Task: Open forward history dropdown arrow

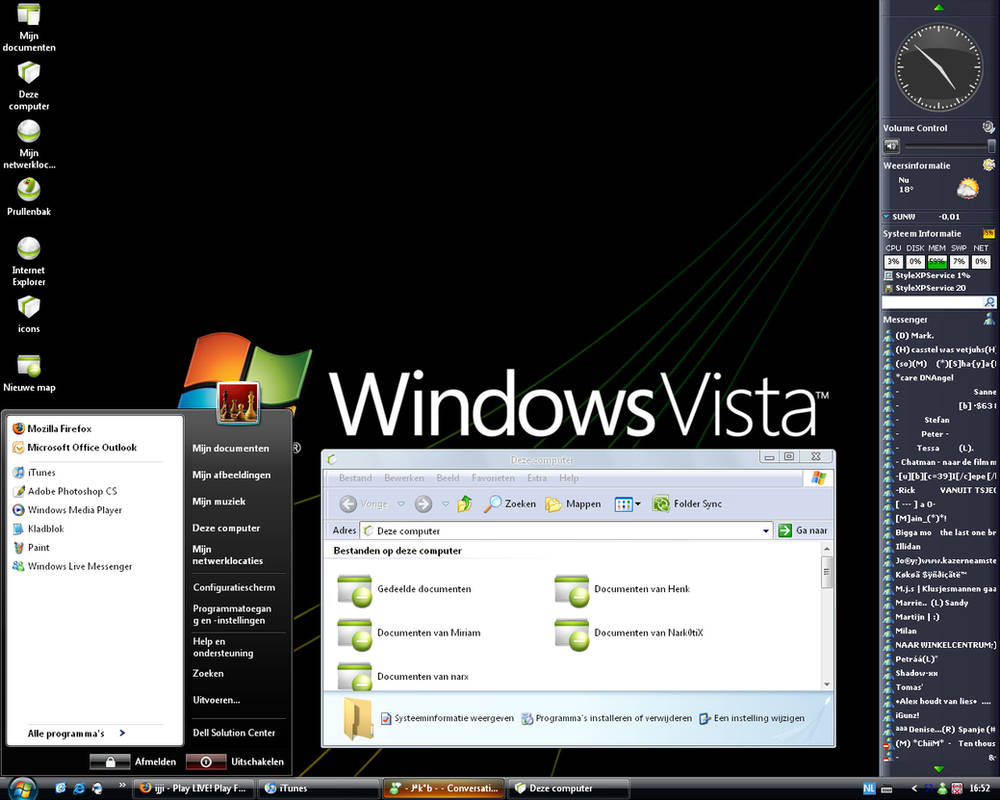Action: pyautogui.click(x=445, y=504)
